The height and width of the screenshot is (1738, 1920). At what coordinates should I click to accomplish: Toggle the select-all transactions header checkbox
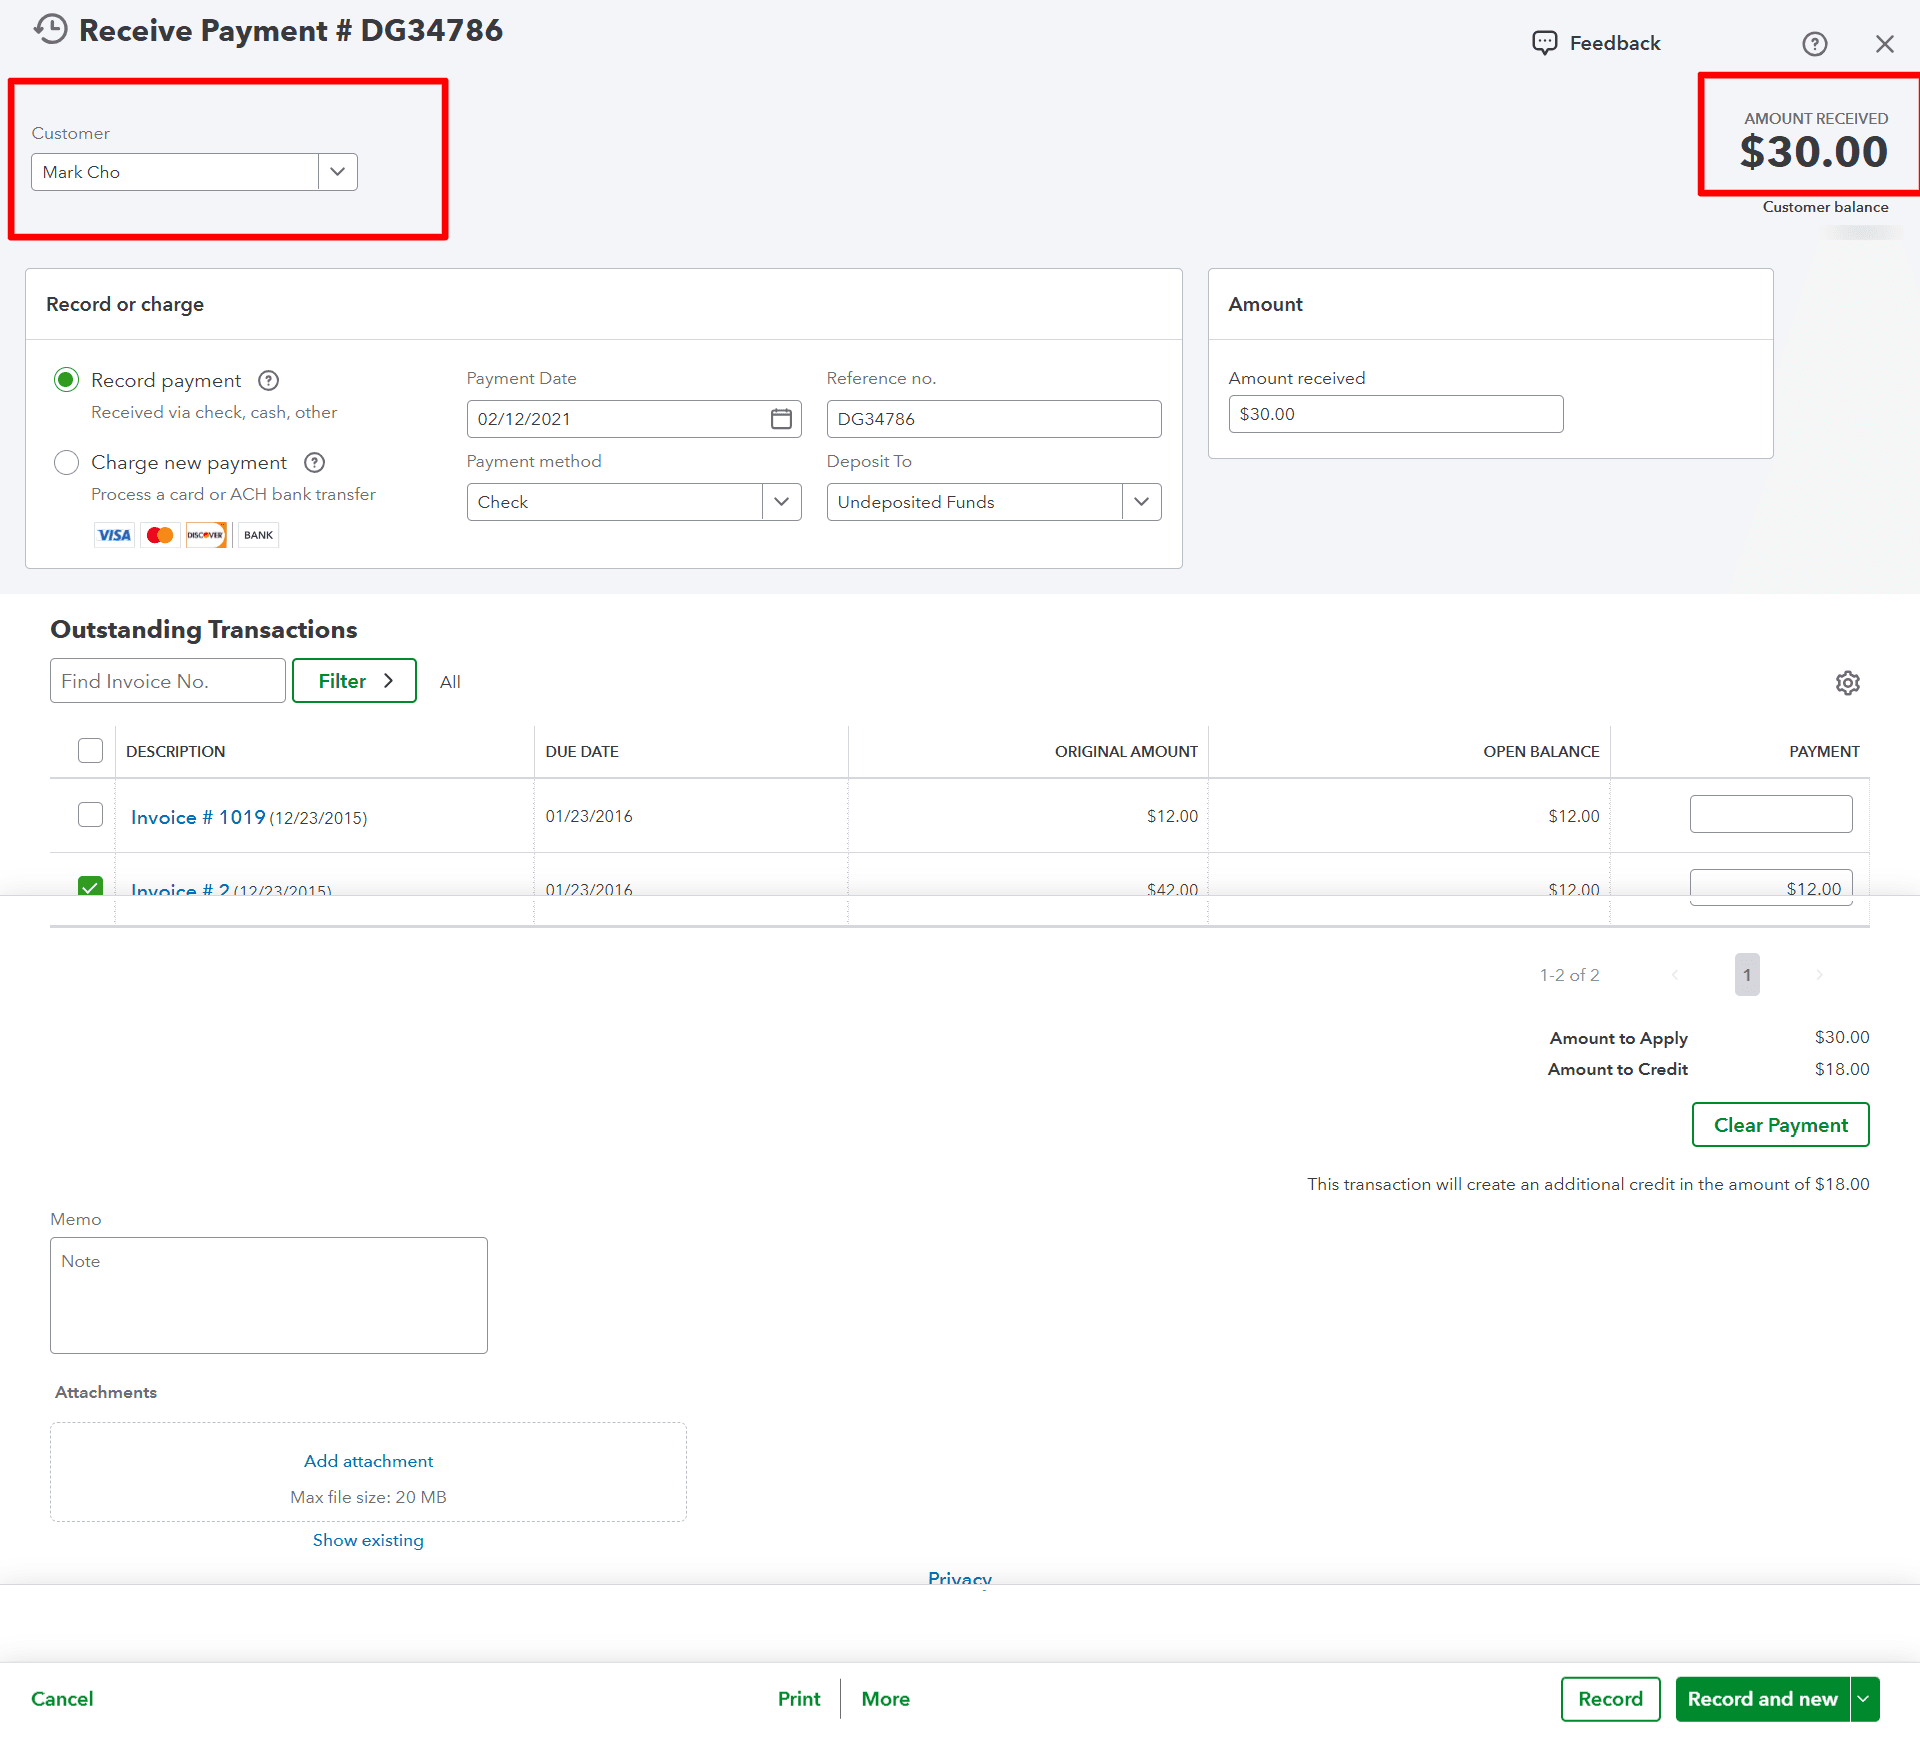91,751
